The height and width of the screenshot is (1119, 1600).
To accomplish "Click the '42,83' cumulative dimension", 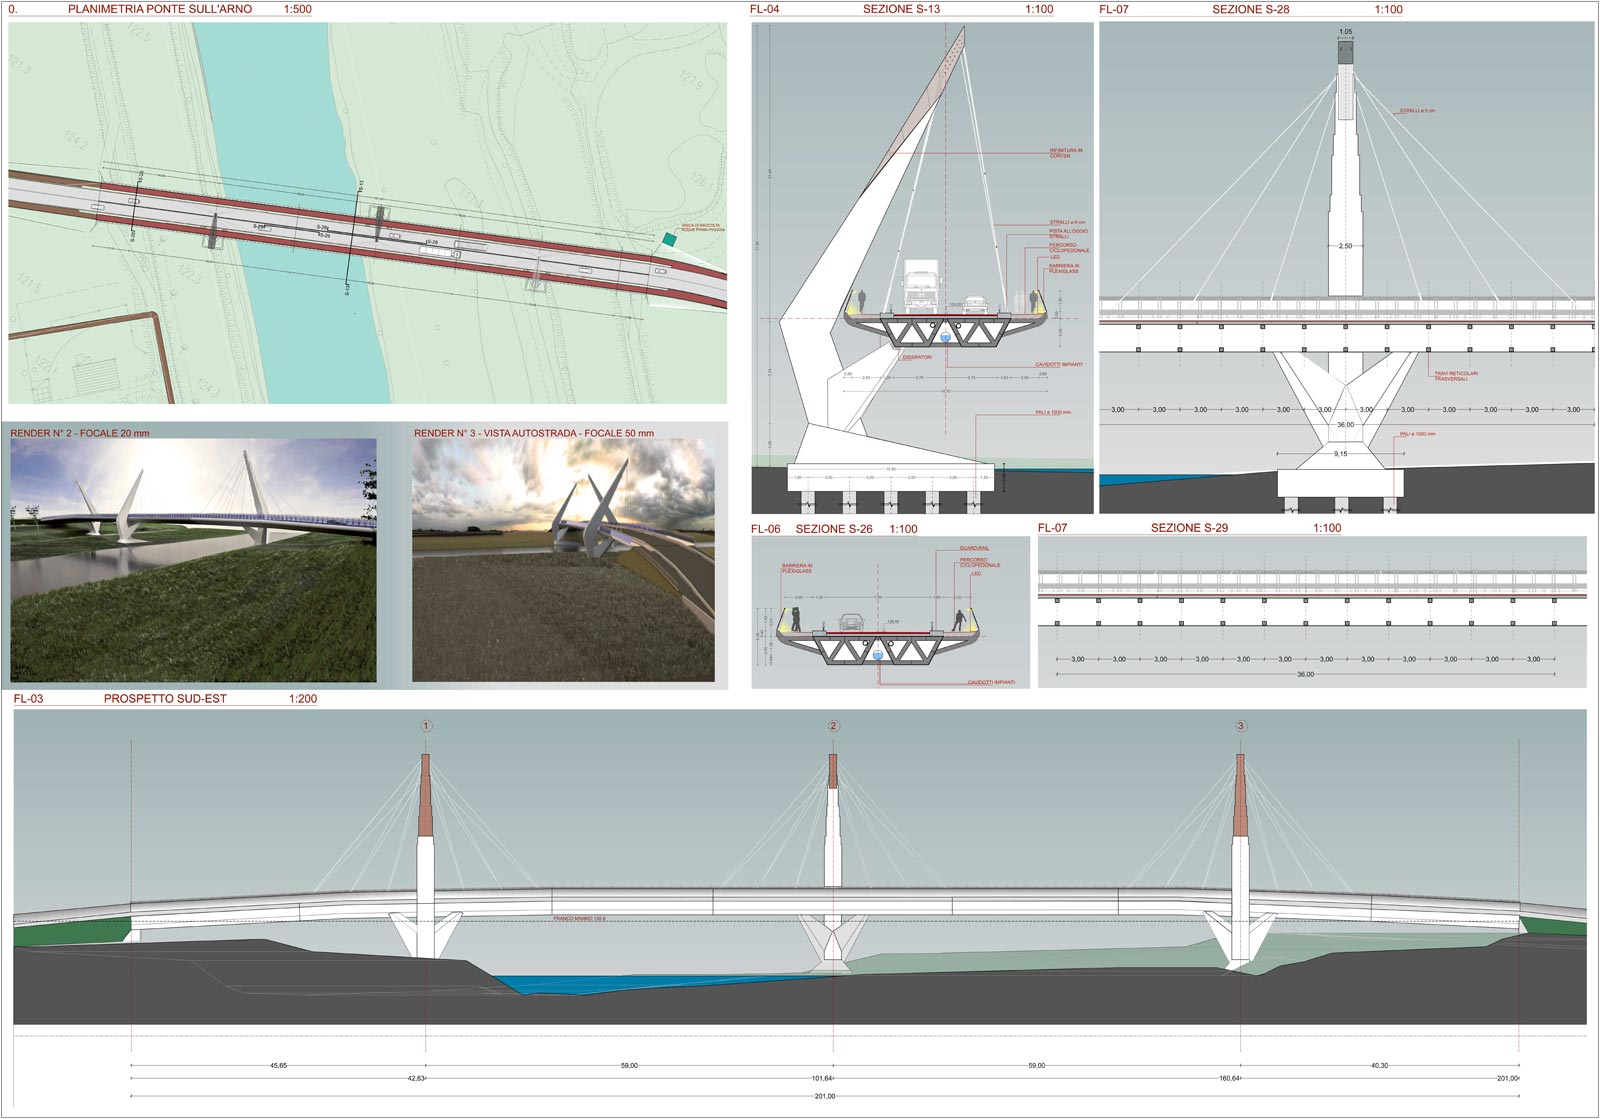I will 415,1079.
